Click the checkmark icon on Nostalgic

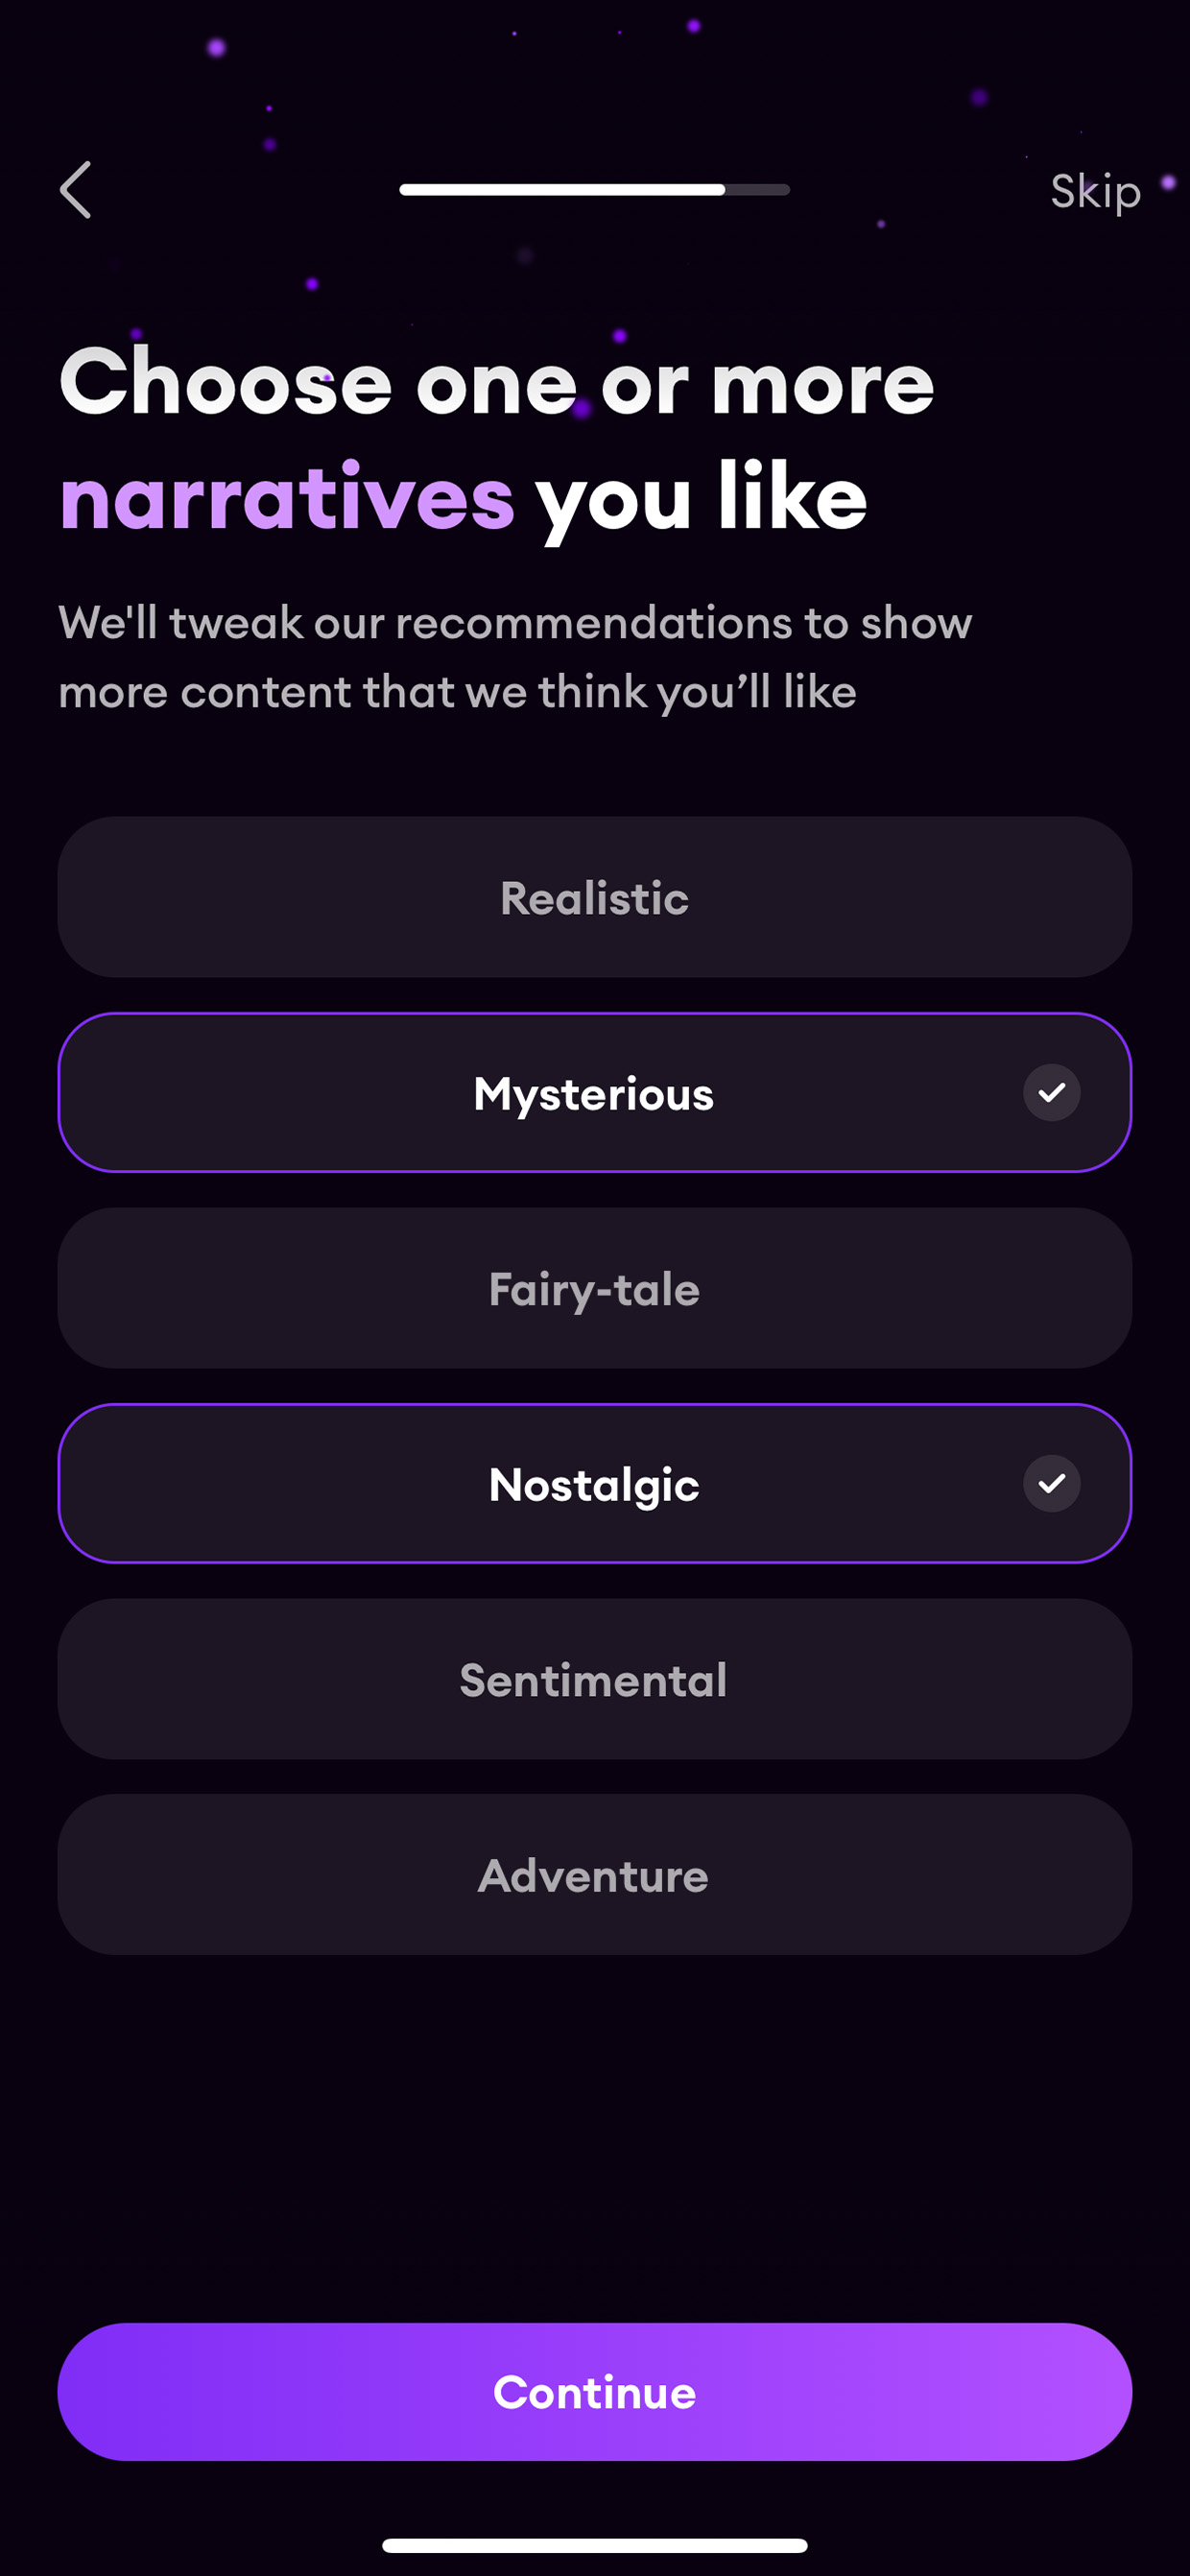click(x=1051, y=1483)
